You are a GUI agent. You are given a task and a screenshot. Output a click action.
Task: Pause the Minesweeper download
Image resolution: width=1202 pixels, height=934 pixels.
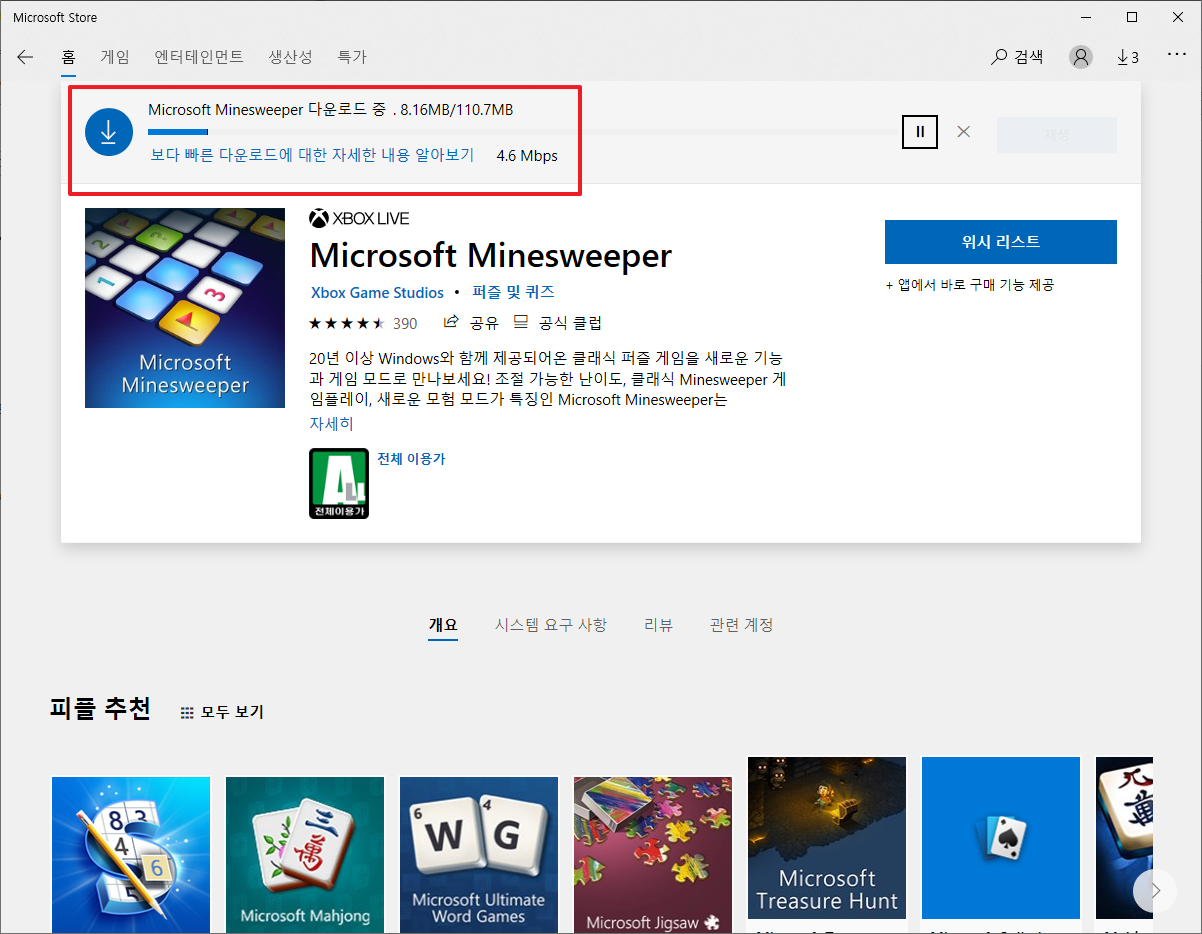coord(920,131)
